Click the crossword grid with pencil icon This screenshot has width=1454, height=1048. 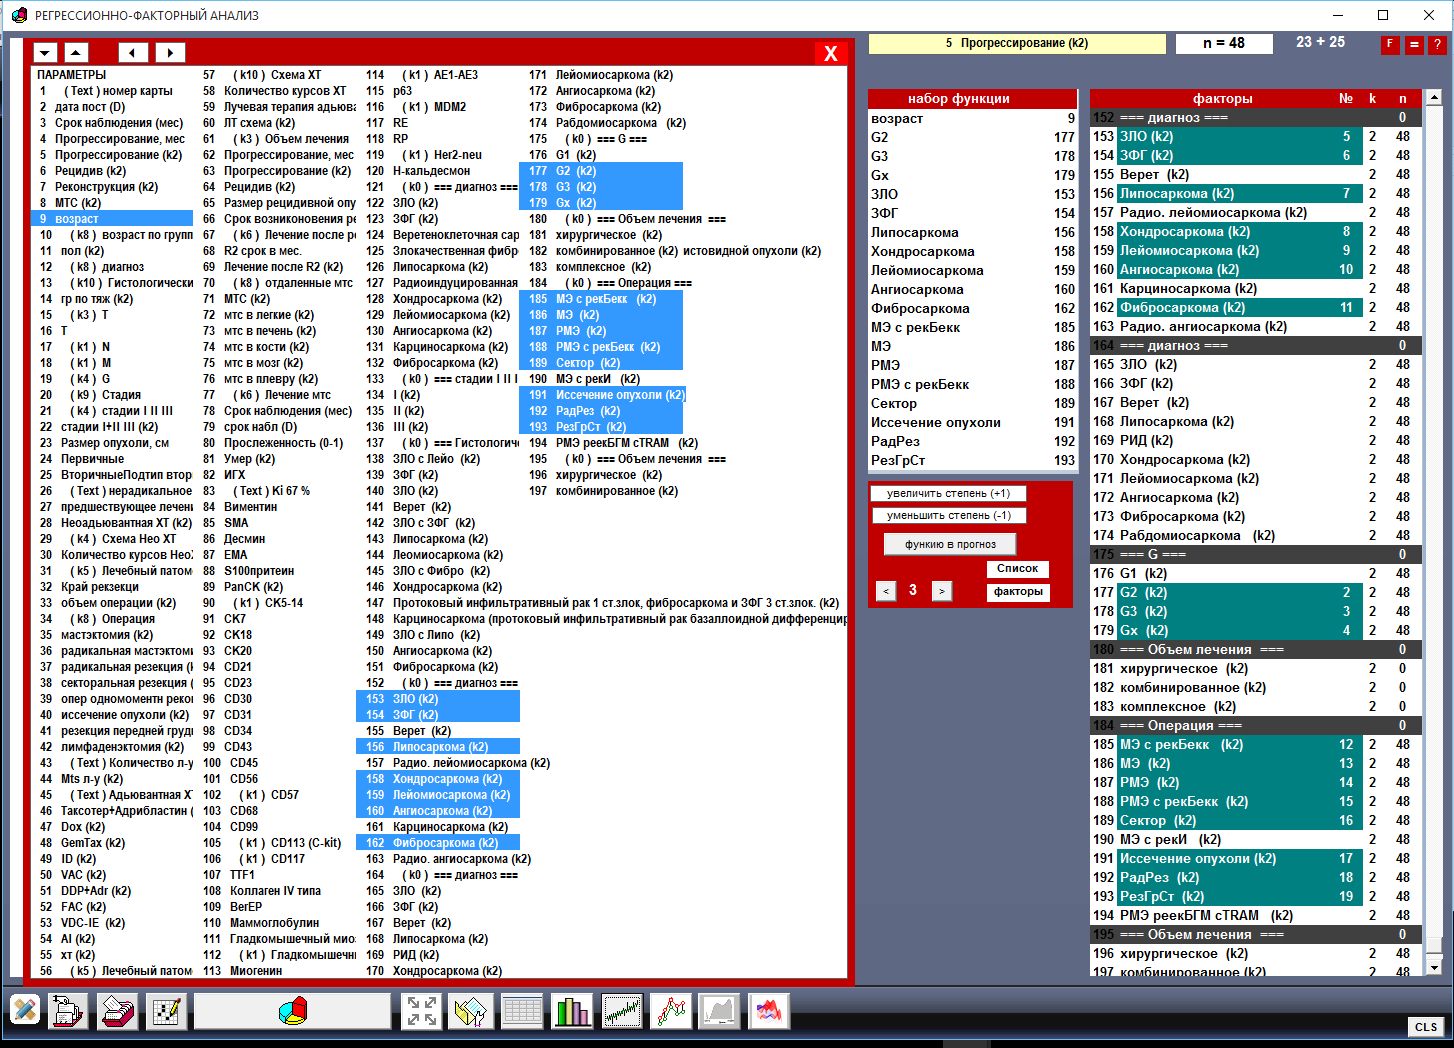point(166,1011)
